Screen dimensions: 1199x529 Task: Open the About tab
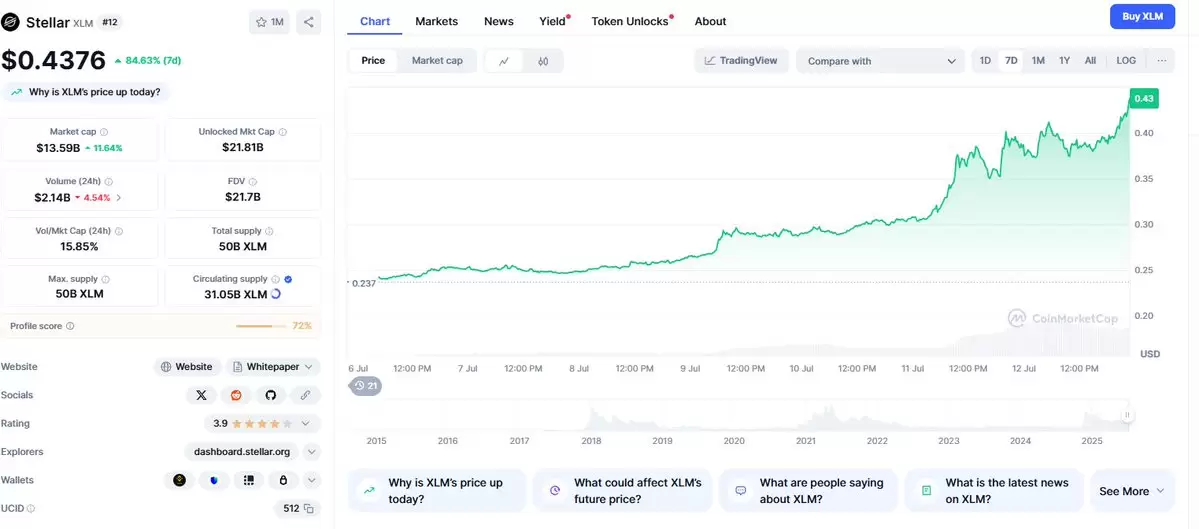[710, 21]
